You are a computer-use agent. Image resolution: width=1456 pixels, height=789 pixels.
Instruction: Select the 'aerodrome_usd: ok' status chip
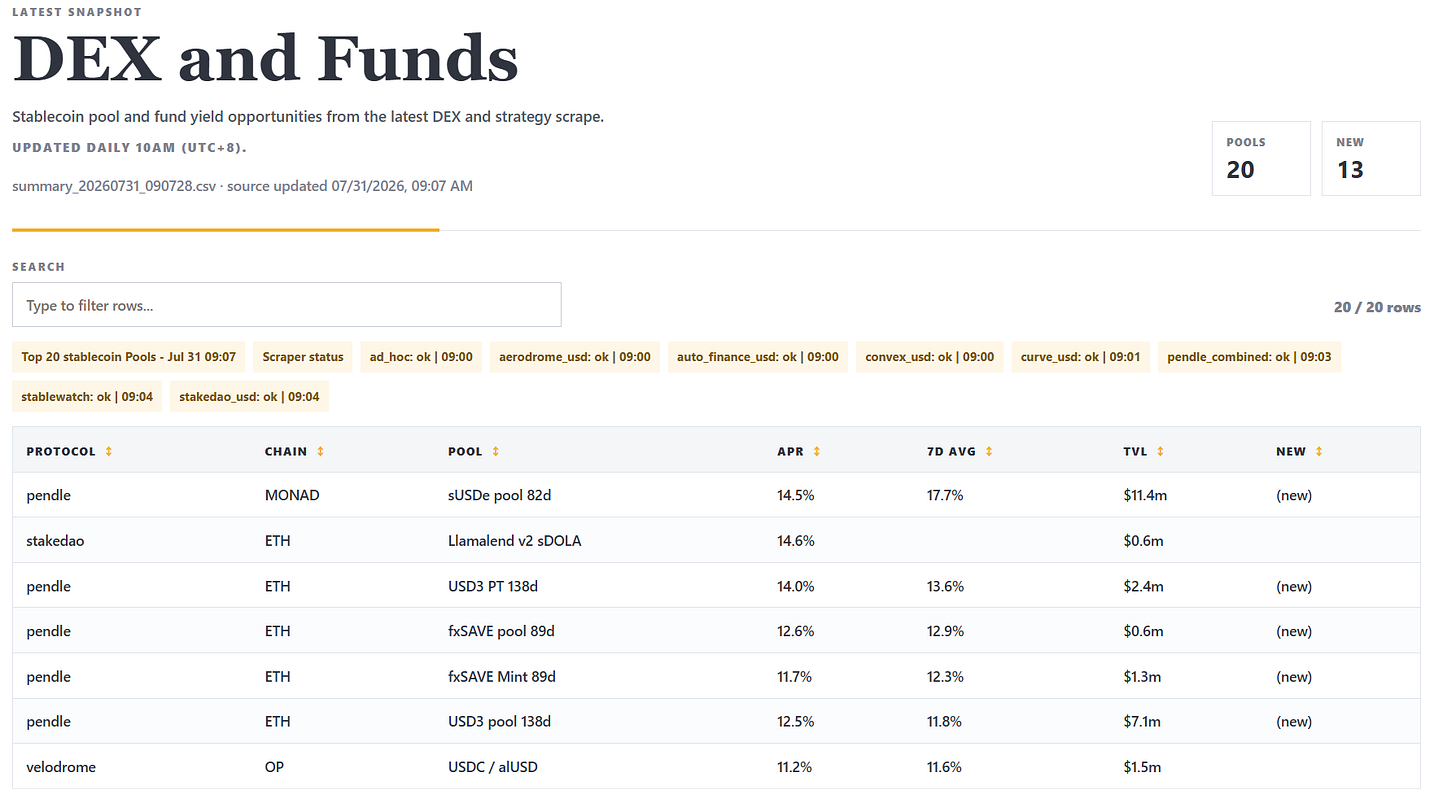[575, 357]
